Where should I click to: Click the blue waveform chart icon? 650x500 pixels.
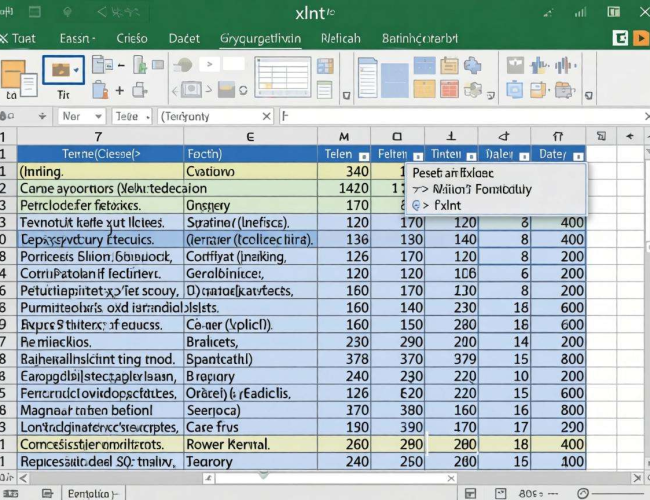pyautogui.click(x=539, y=66)
